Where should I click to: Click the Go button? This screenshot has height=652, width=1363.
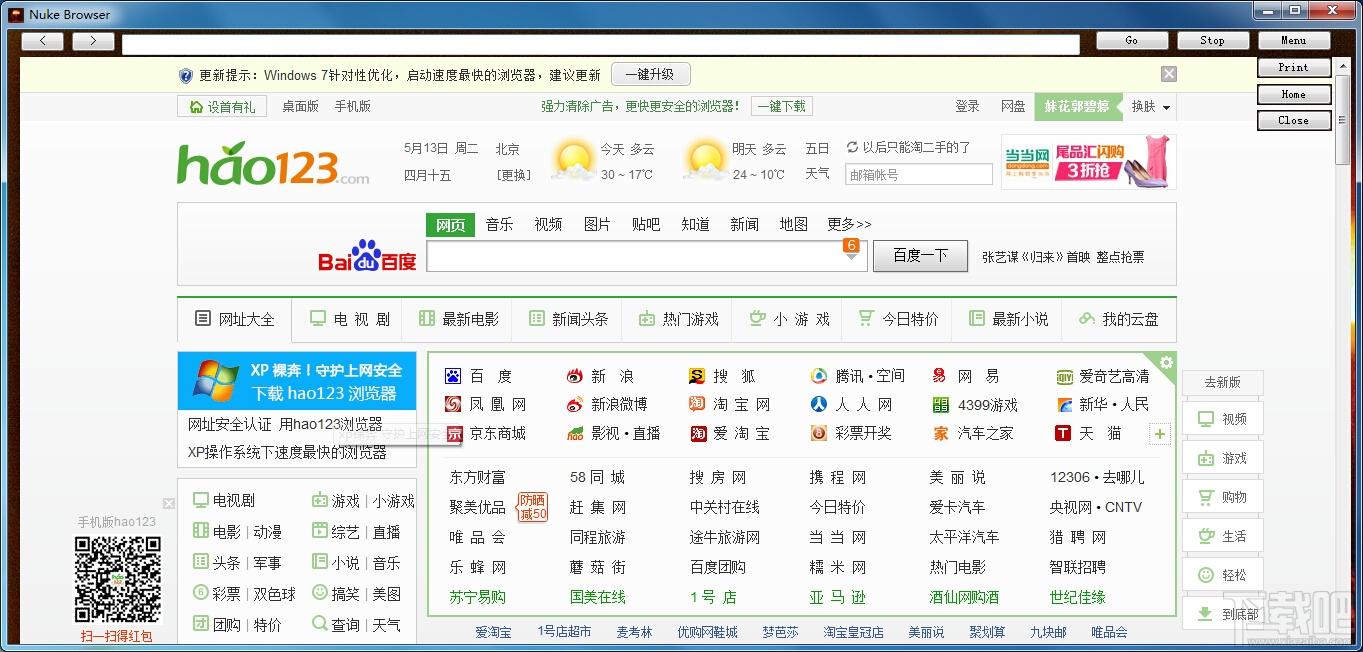point(1132,41)
